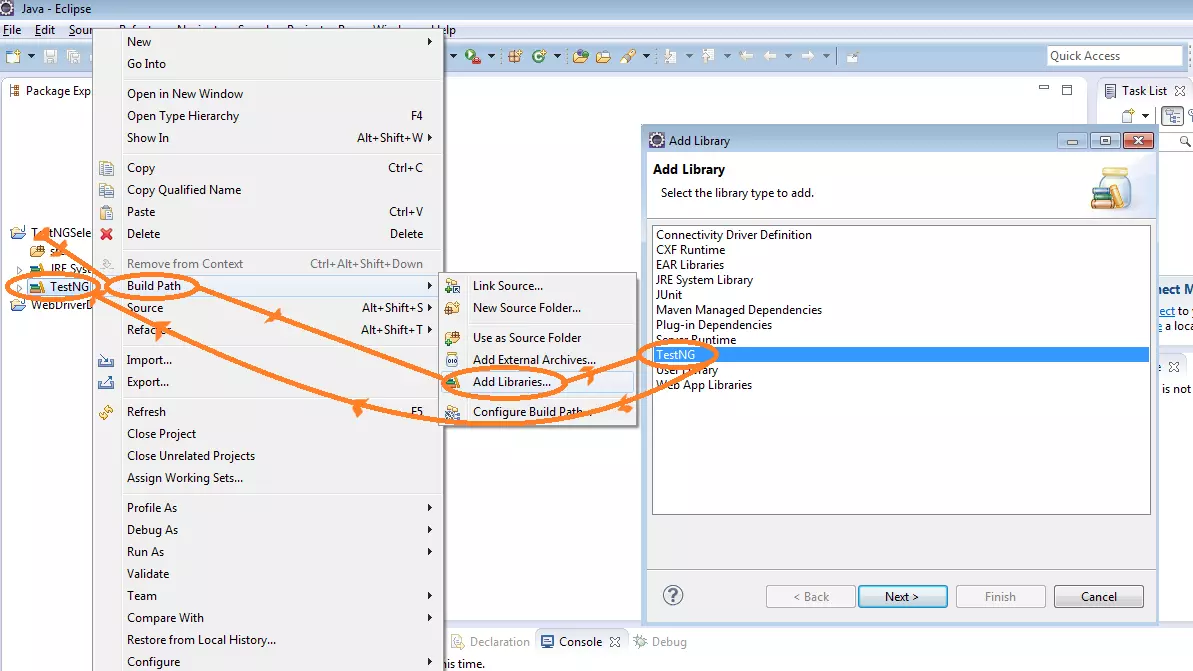Viewport: 1193px width, 671px height.
Task: Maximize the editor area
Action: [1067, 90]
